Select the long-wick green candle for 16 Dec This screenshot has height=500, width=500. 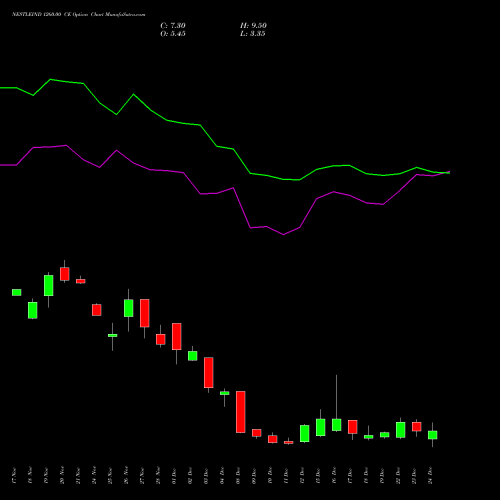pos(337,425)
